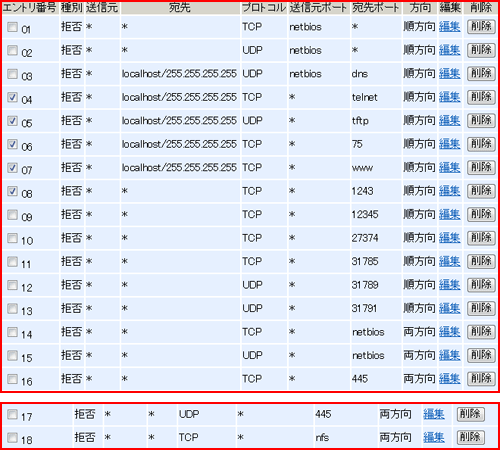This screenshot has width=500, height=450.
Task: Open 編集 link for entry 05 tftp
Action: pos(449,121)
